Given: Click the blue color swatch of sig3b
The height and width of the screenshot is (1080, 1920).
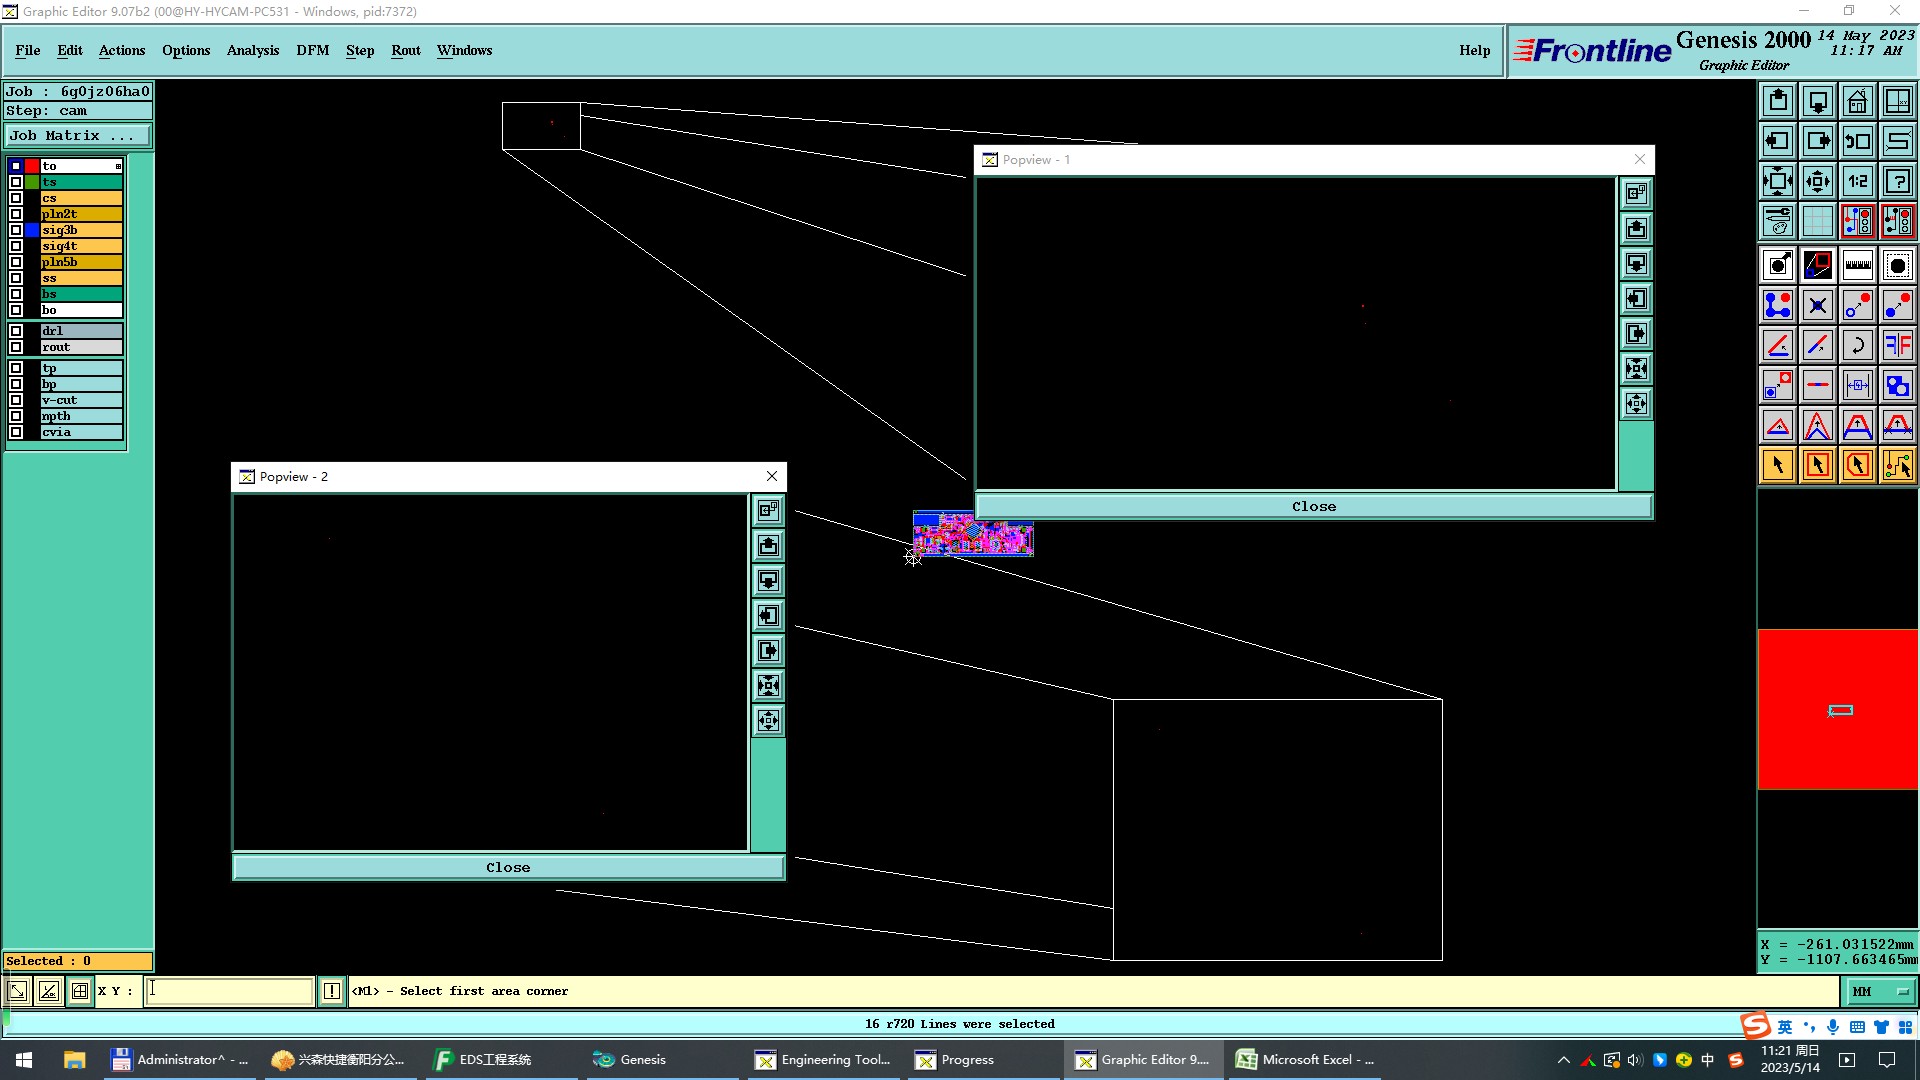Looking at the screenshot, I should click(x=32, y=230).
